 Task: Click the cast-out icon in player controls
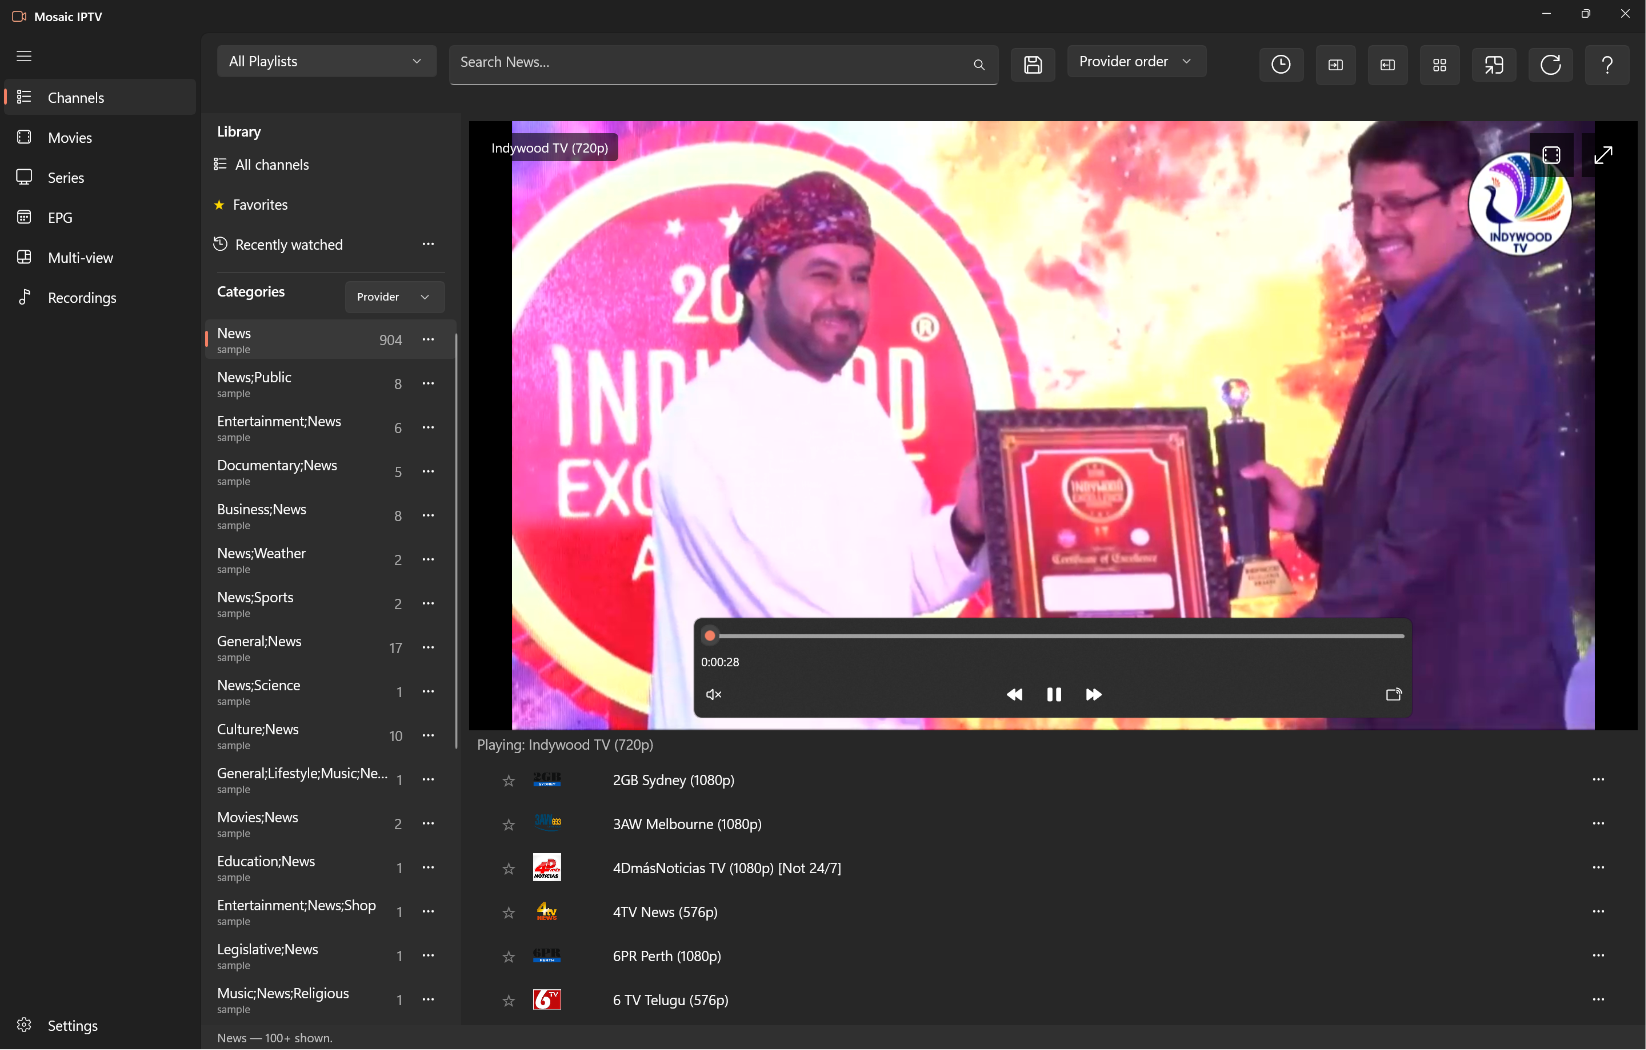tap(1394, 694)
